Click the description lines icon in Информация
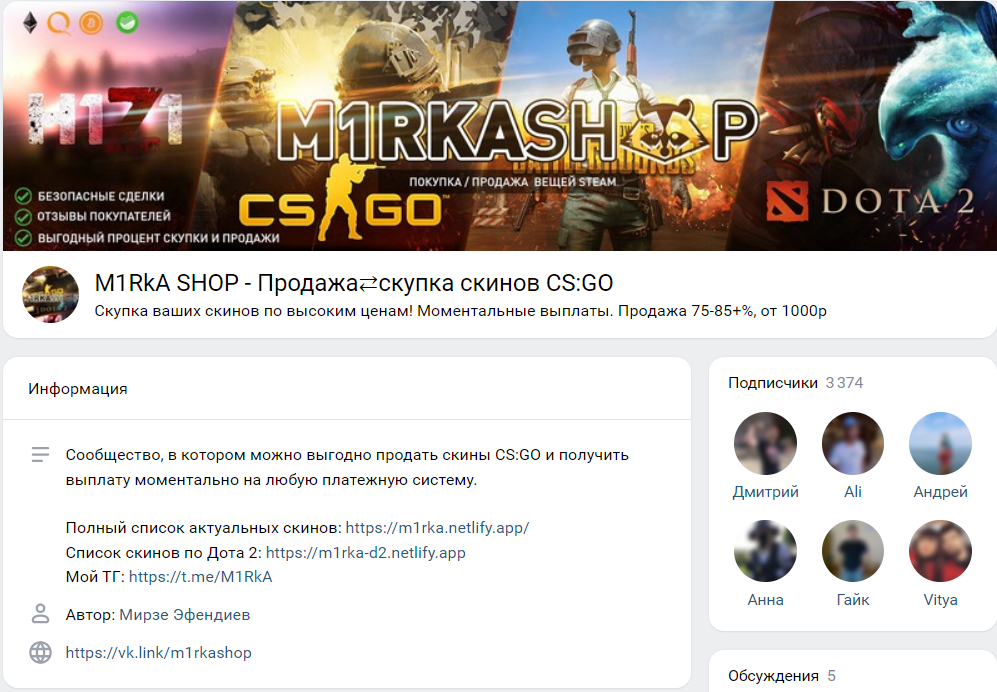 40,455
